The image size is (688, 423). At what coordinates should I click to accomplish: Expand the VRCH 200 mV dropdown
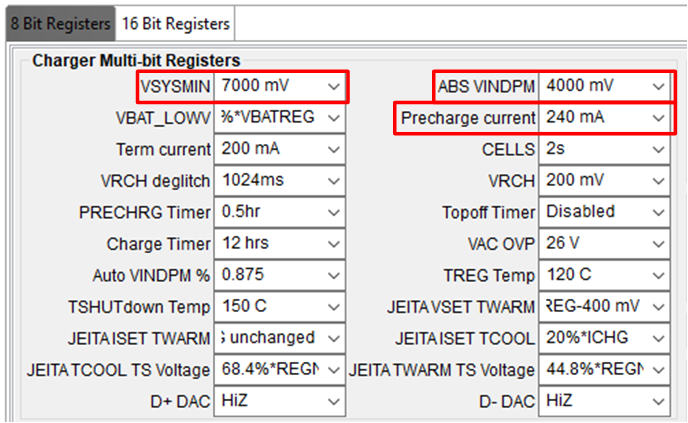click(605, 181)
